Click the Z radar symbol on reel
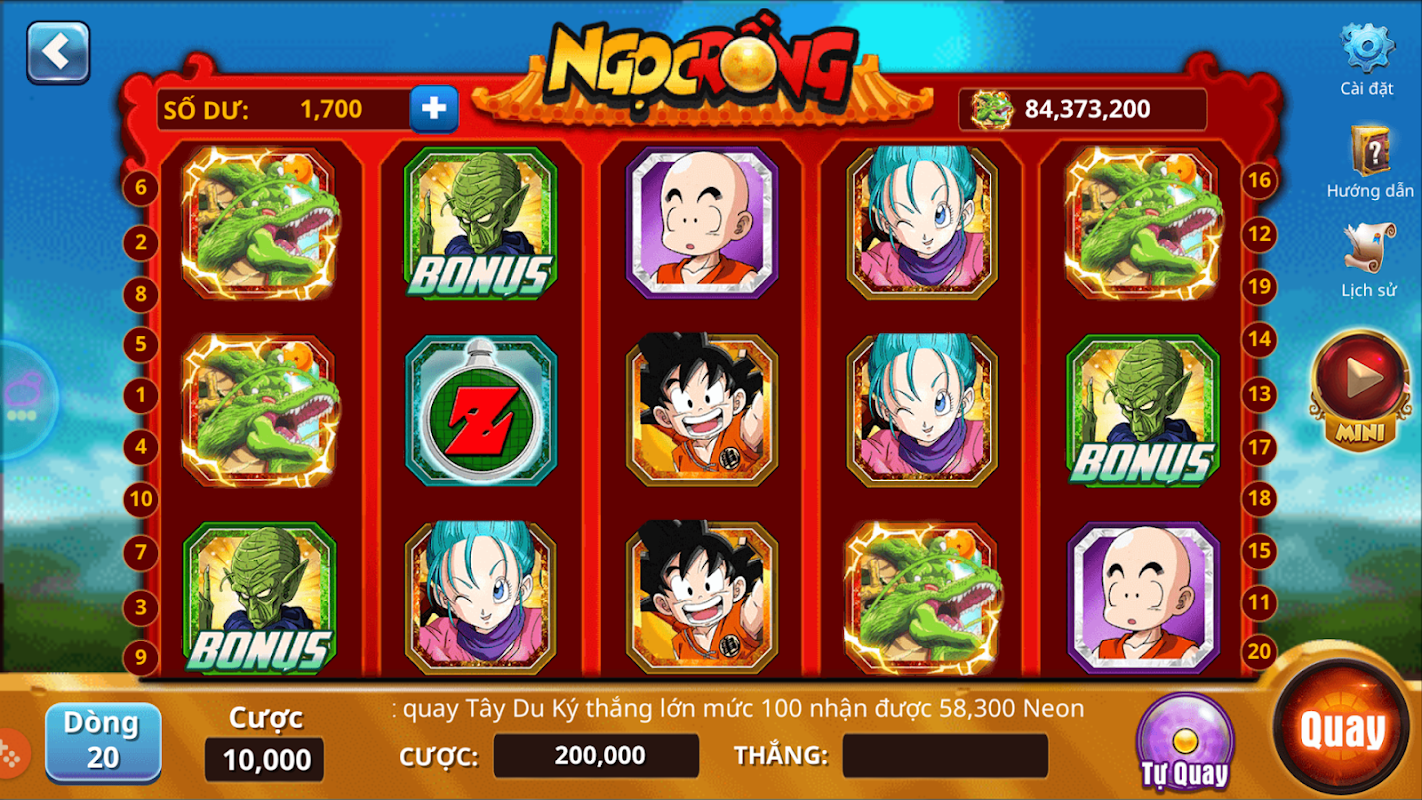The image size is (1422, 800). 481,412
